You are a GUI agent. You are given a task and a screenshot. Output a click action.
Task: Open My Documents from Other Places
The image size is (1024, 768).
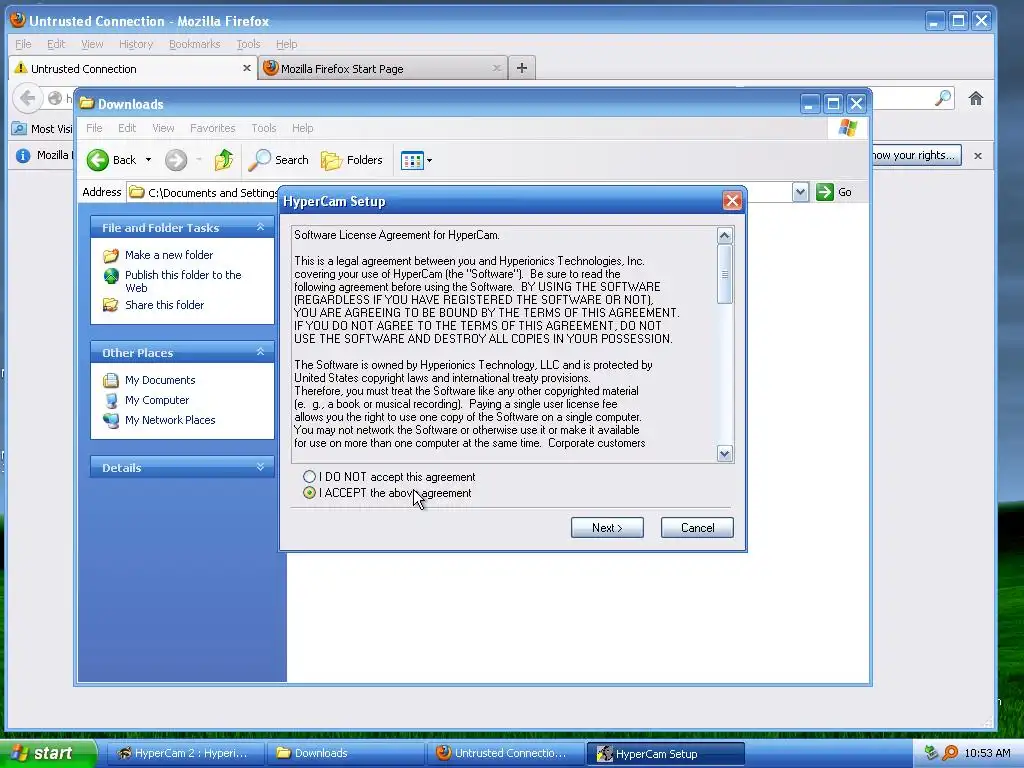point(160,380)
